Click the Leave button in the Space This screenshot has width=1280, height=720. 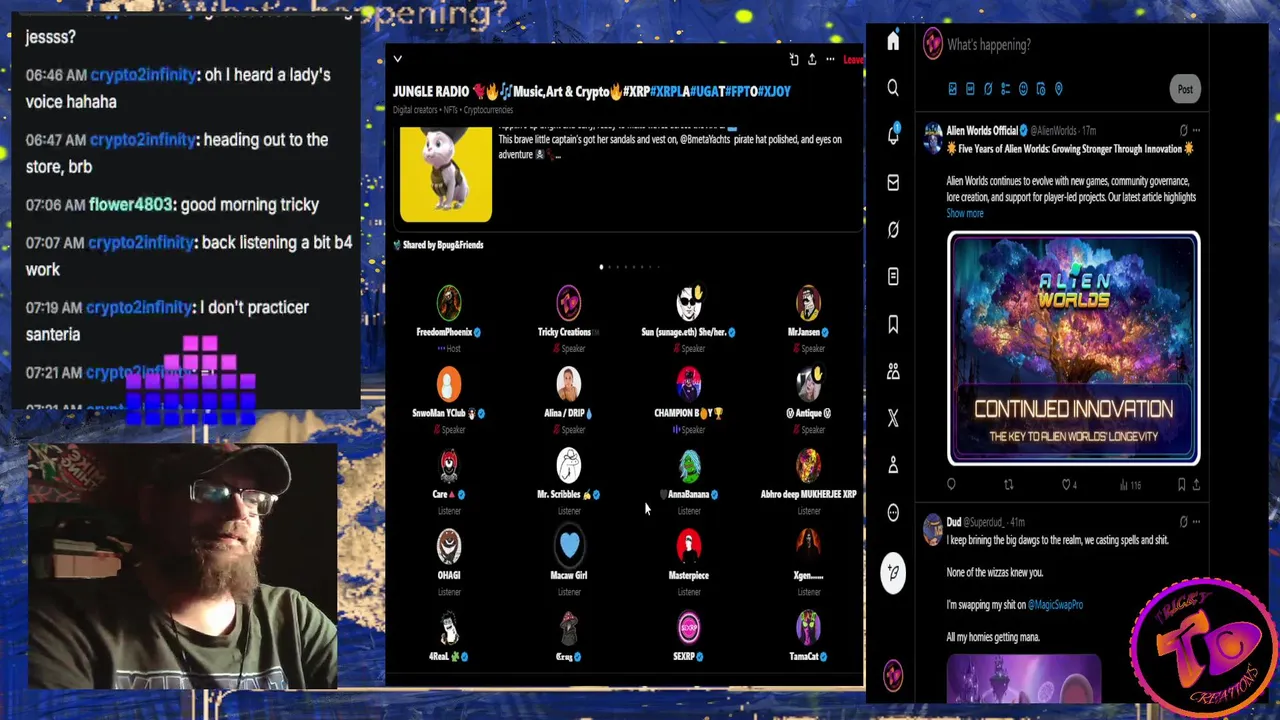[853, 59]
